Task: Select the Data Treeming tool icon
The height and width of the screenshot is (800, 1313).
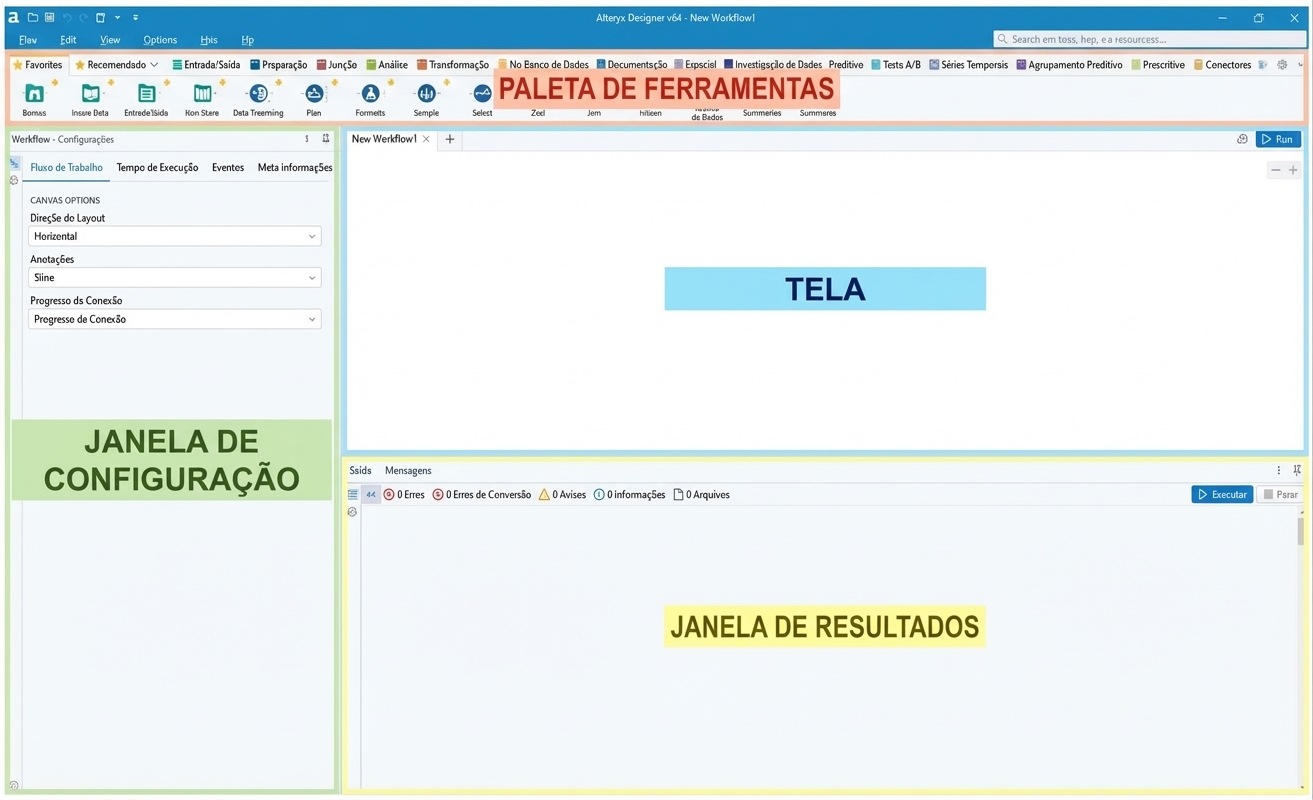Action: (258, 93)
